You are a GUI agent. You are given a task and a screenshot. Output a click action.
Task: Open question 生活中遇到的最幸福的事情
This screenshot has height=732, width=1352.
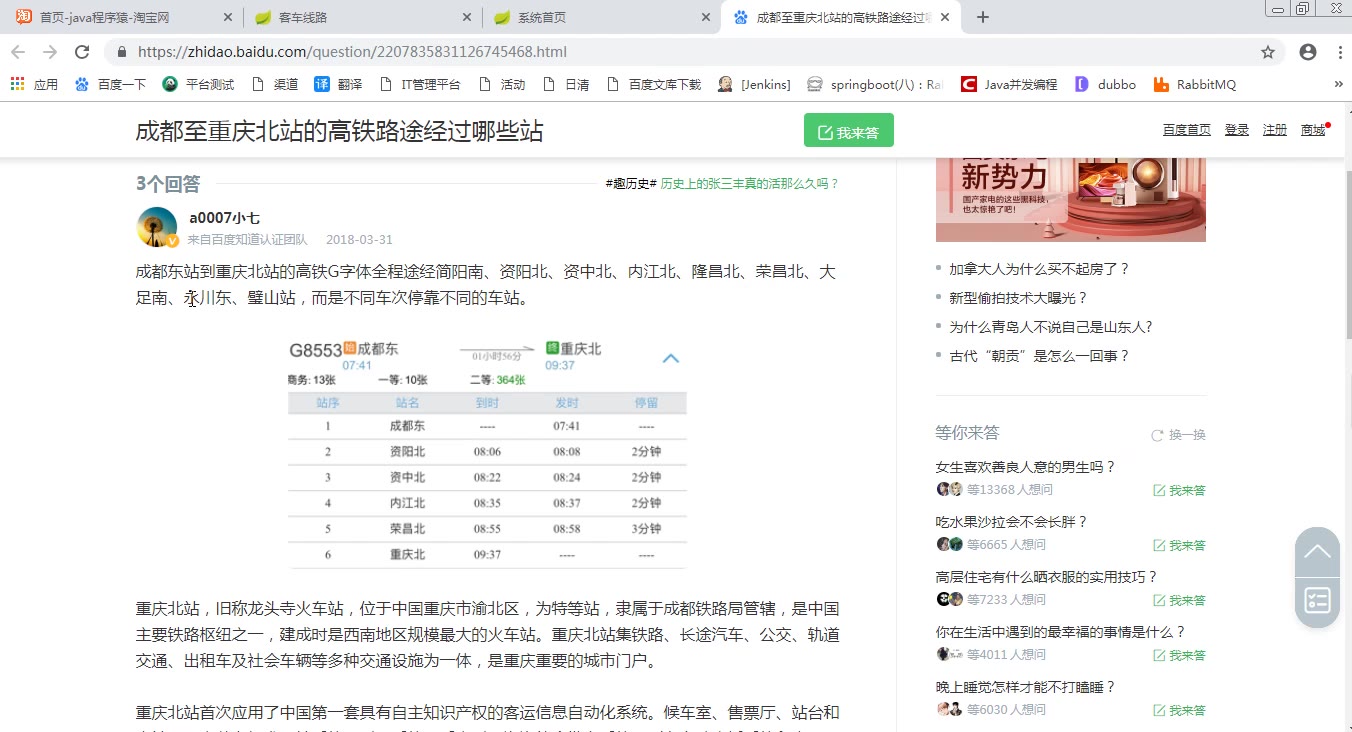1060,632
